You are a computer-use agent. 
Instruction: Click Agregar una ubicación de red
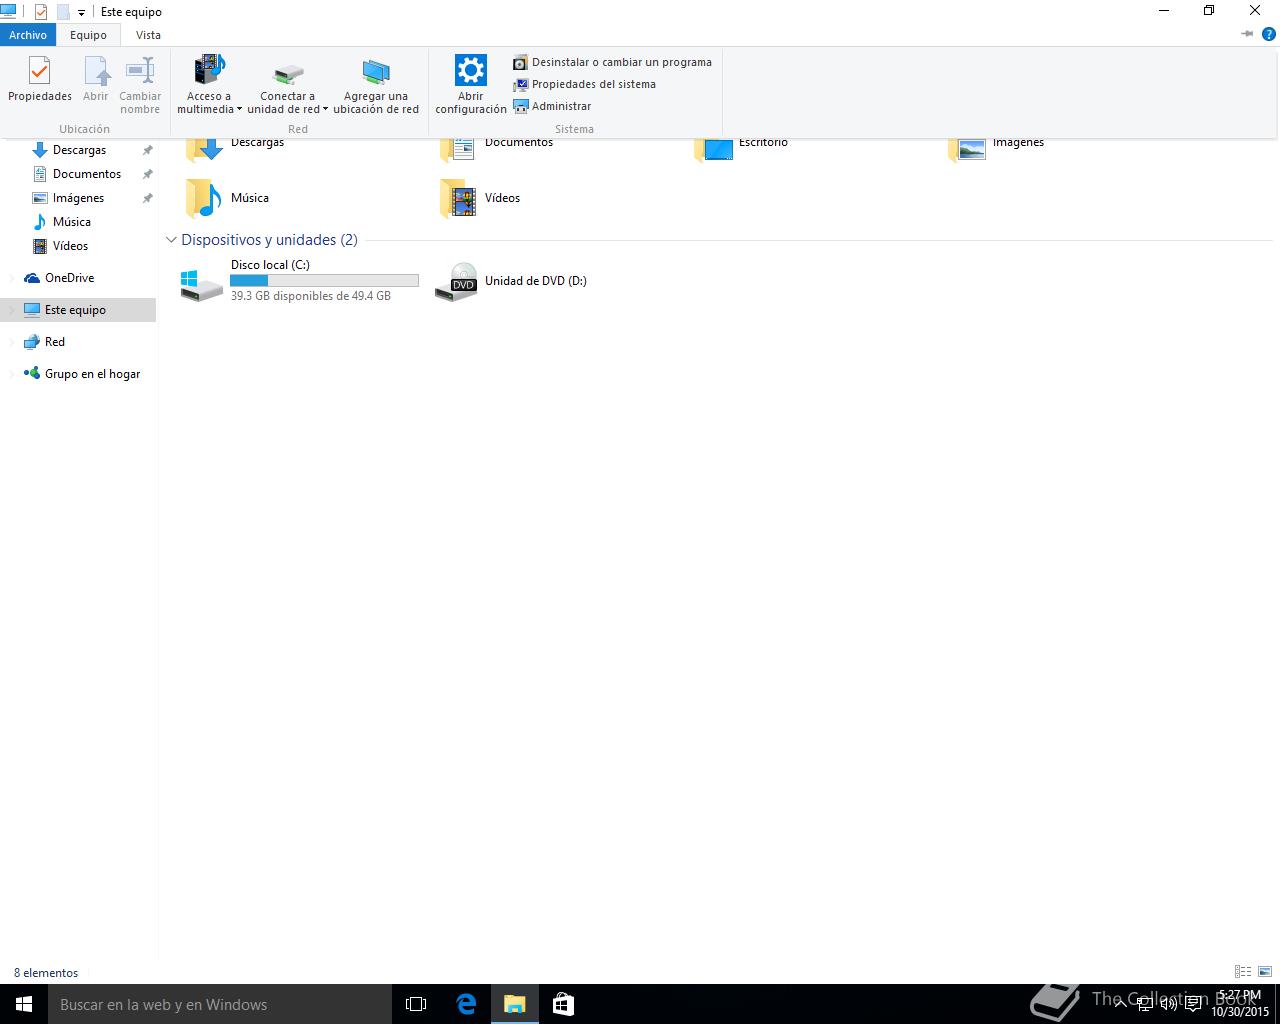376,85
